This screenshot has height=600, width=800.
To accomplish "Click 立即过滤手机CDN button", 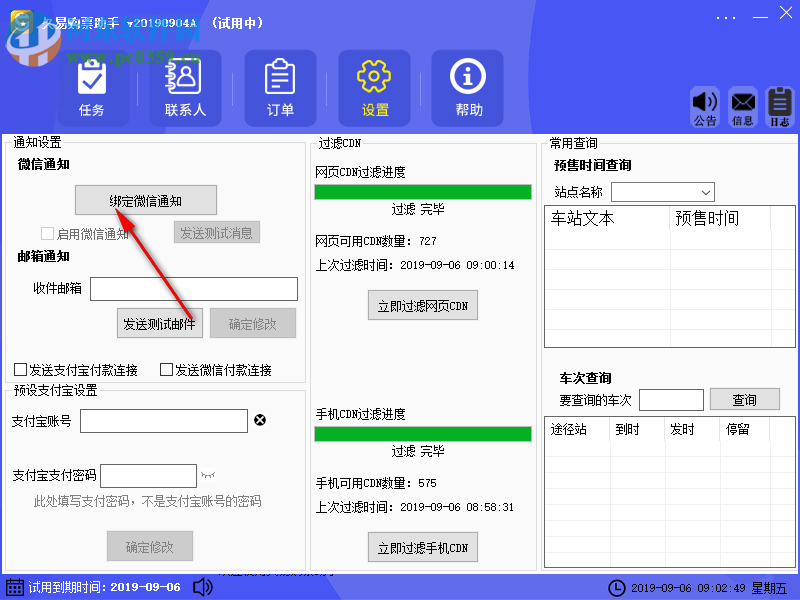I will pyautogui.click(x=423, y=547).
